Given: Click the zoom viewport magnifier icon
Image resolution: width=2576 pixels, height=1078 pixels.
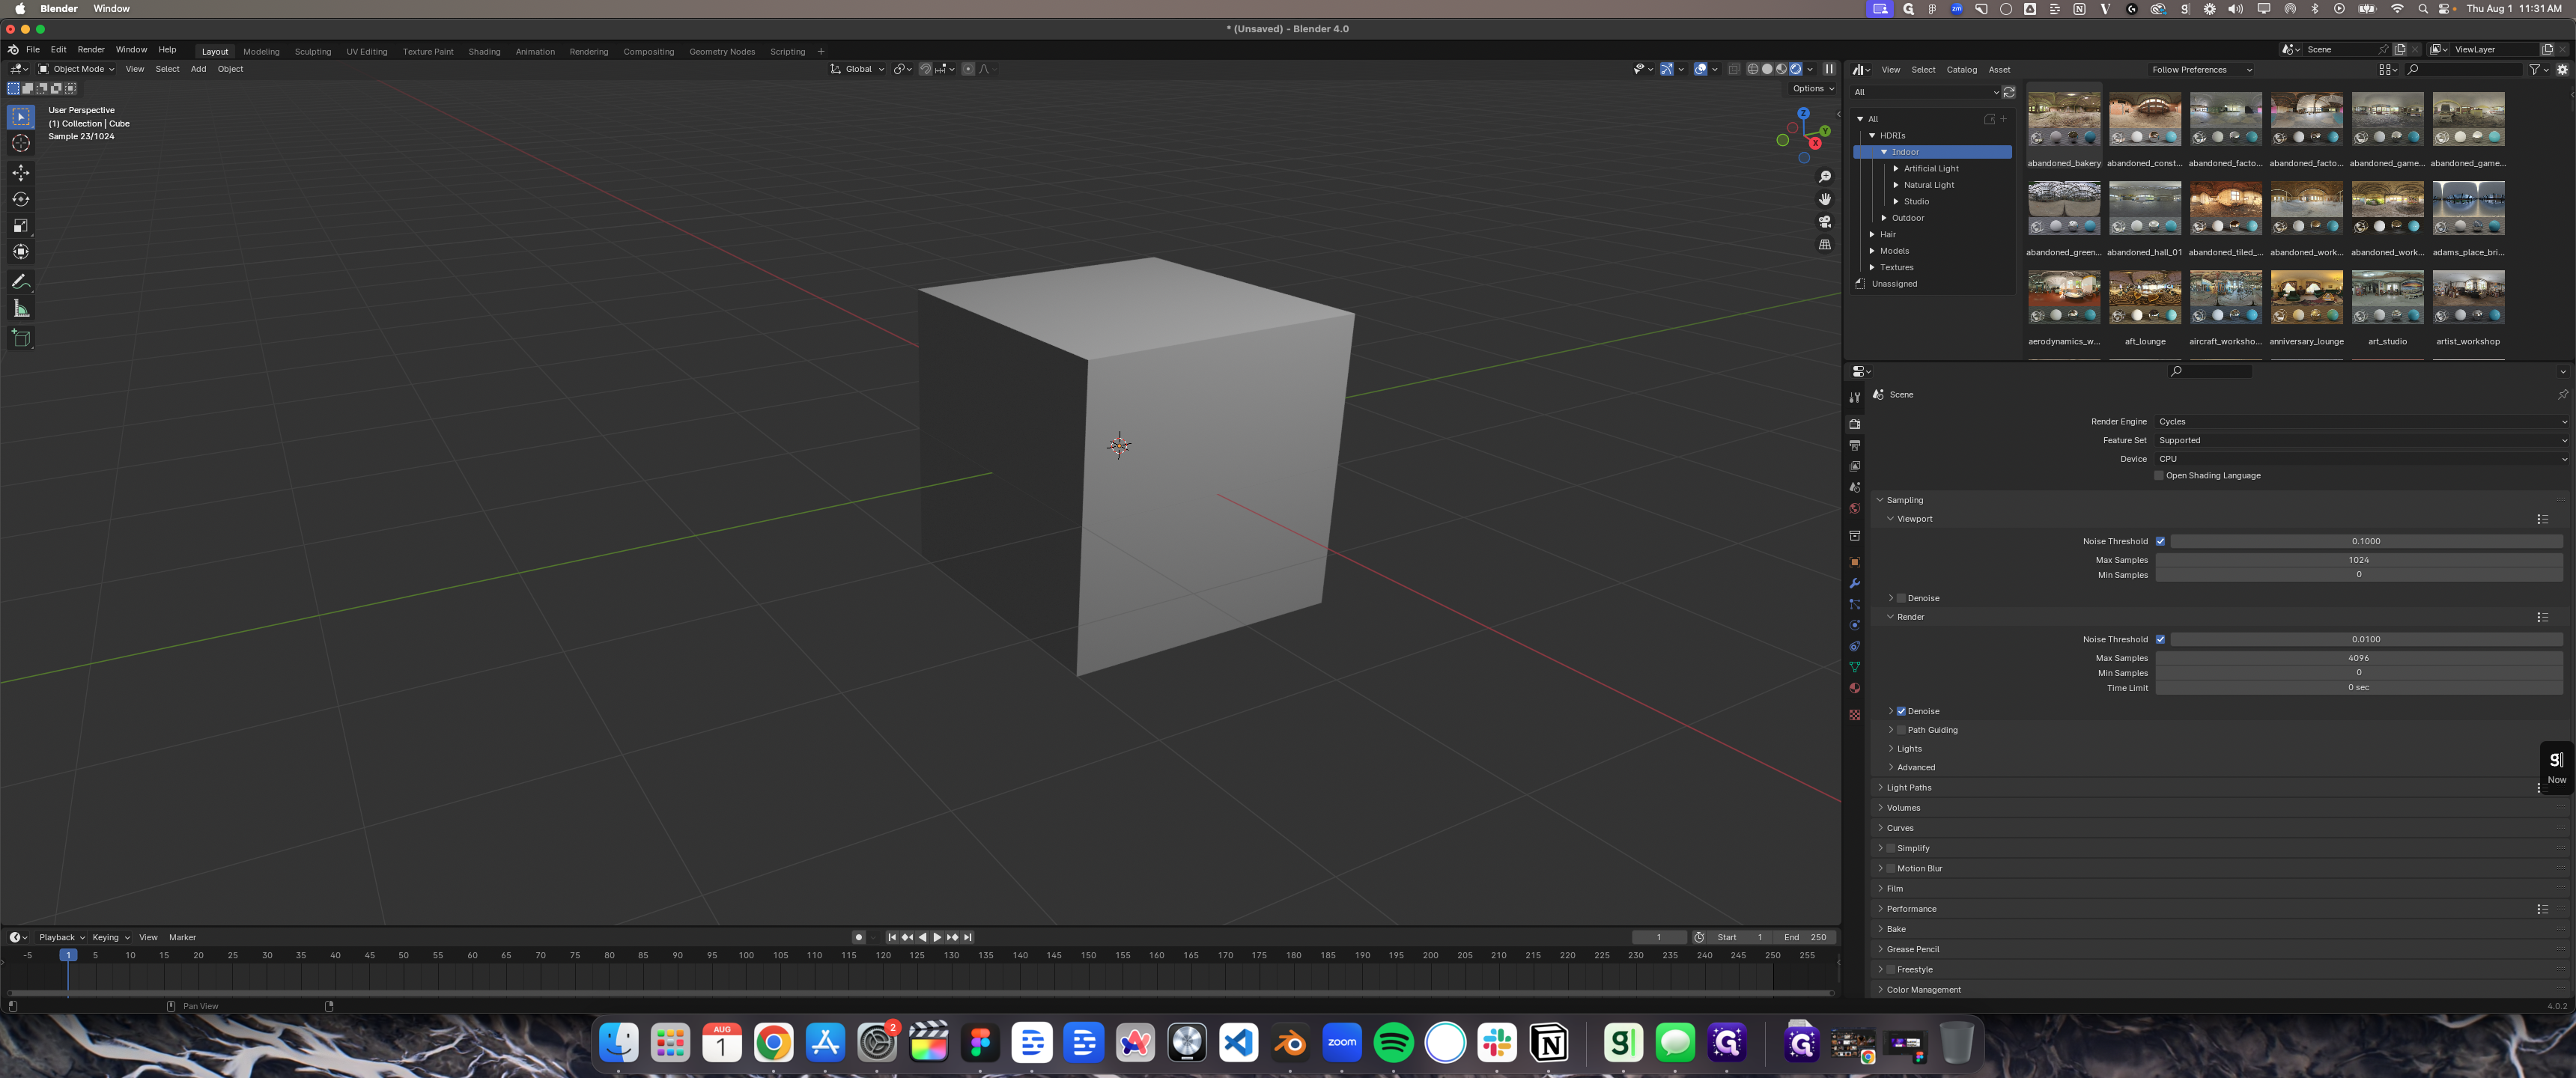Looking at the screenshot, I should [1825, 177].
